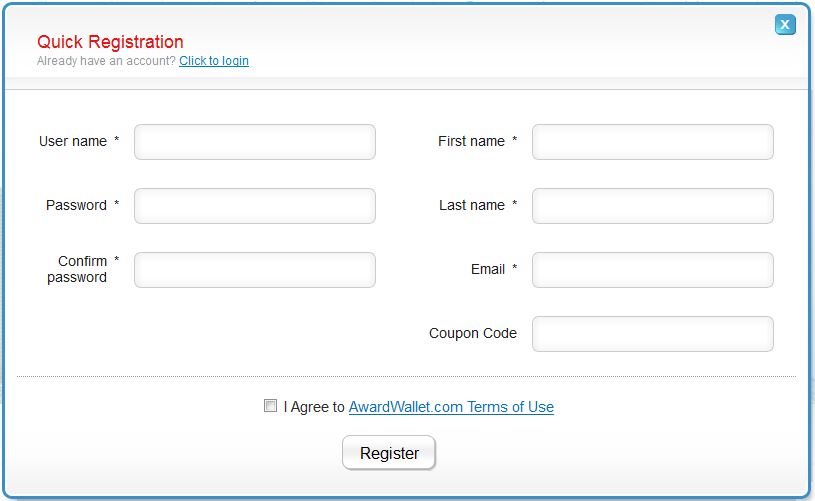The width and height of the screenshot is (815, 501).
Task: Check the I Agree terms checkbox
Action: click(270, 405)
